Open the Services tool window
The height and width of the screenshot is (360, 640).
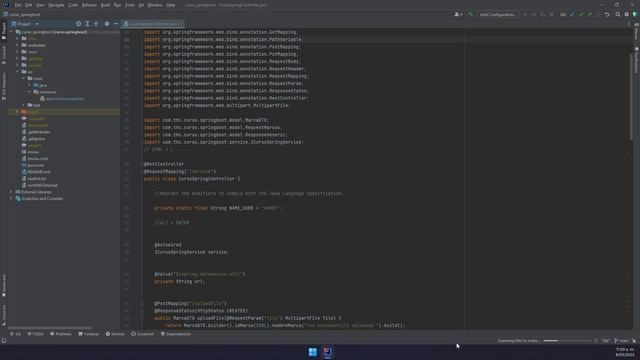tap(115, 334)
